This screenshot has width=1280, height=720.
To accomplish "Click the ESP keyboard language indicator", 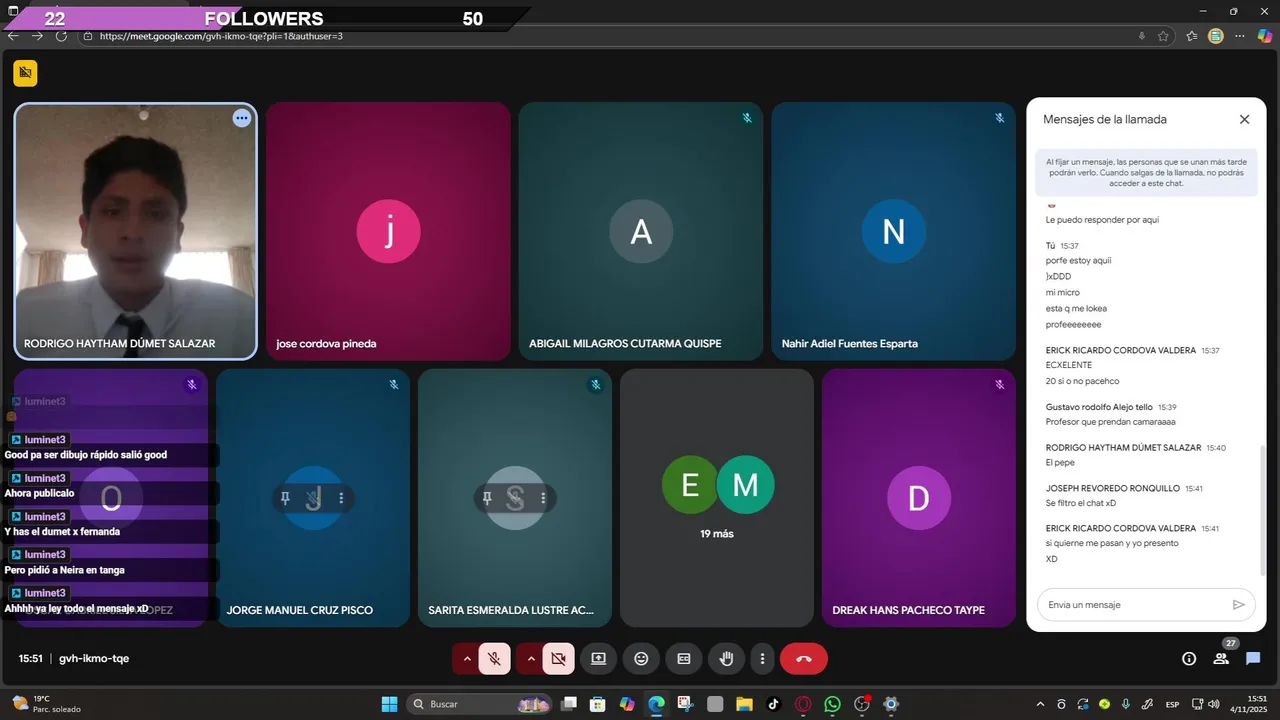I will 1172,704.
